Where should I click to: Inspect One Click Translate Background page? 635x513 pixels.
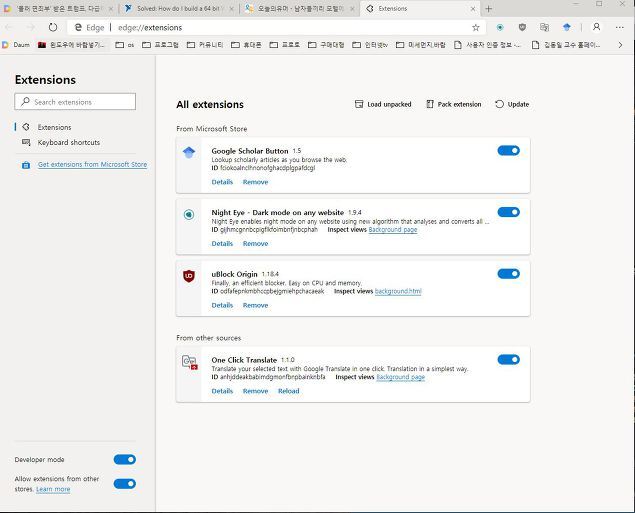point(401,377)
